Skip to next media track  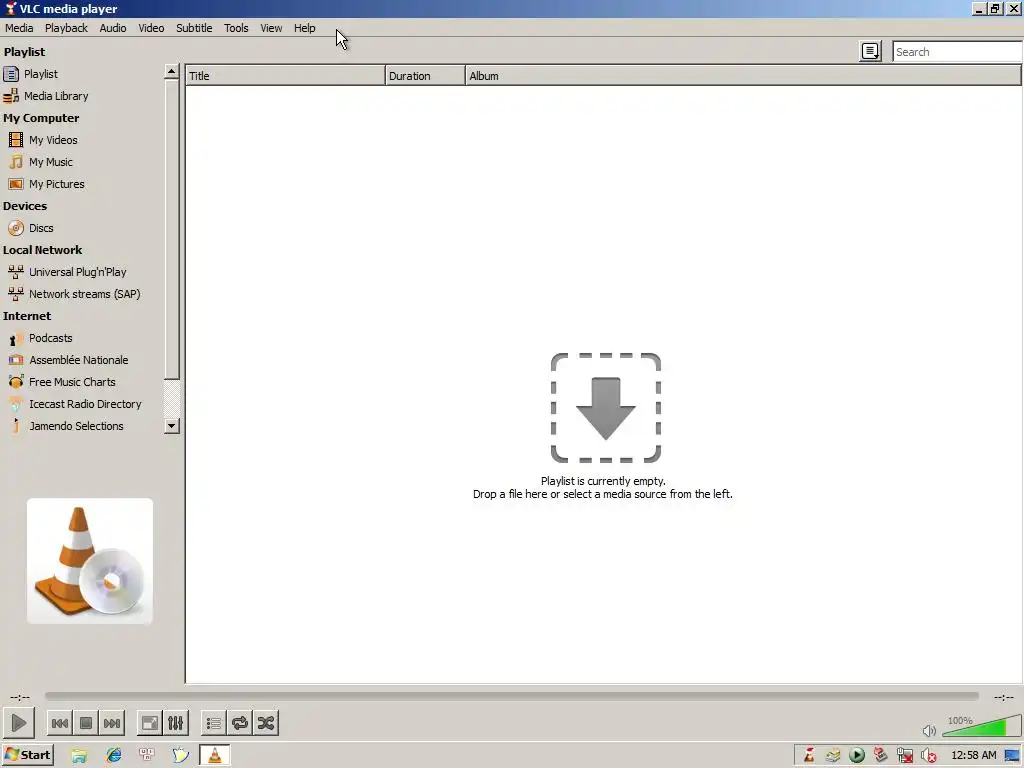pos(112,723)
